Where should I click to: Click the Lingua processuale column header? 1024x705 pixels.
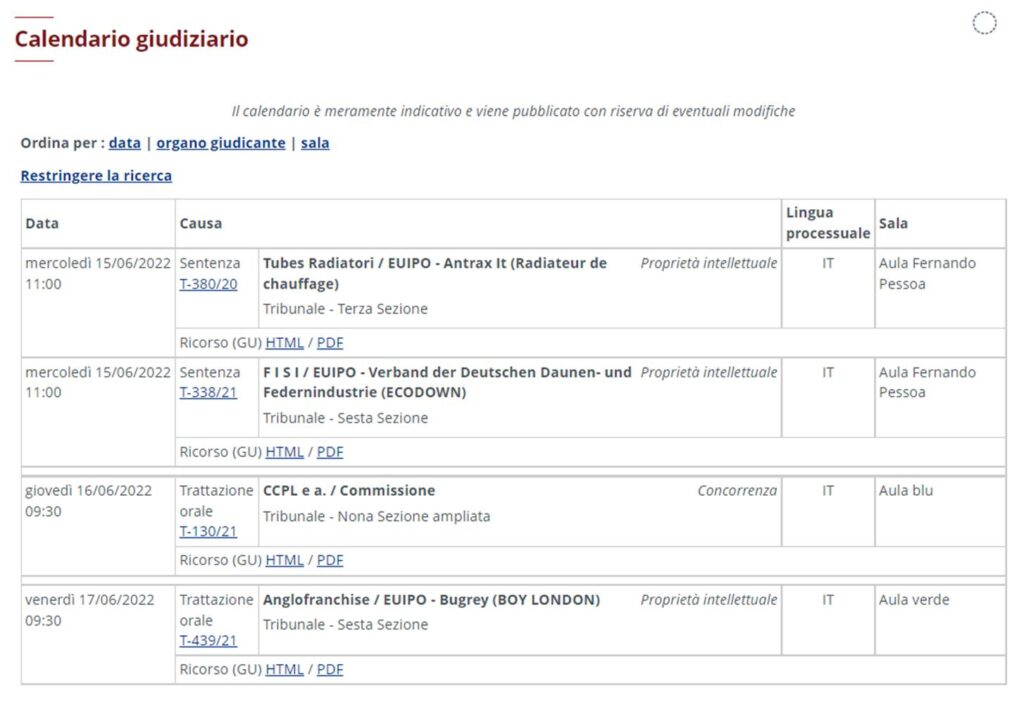click(x=827, y=223)
